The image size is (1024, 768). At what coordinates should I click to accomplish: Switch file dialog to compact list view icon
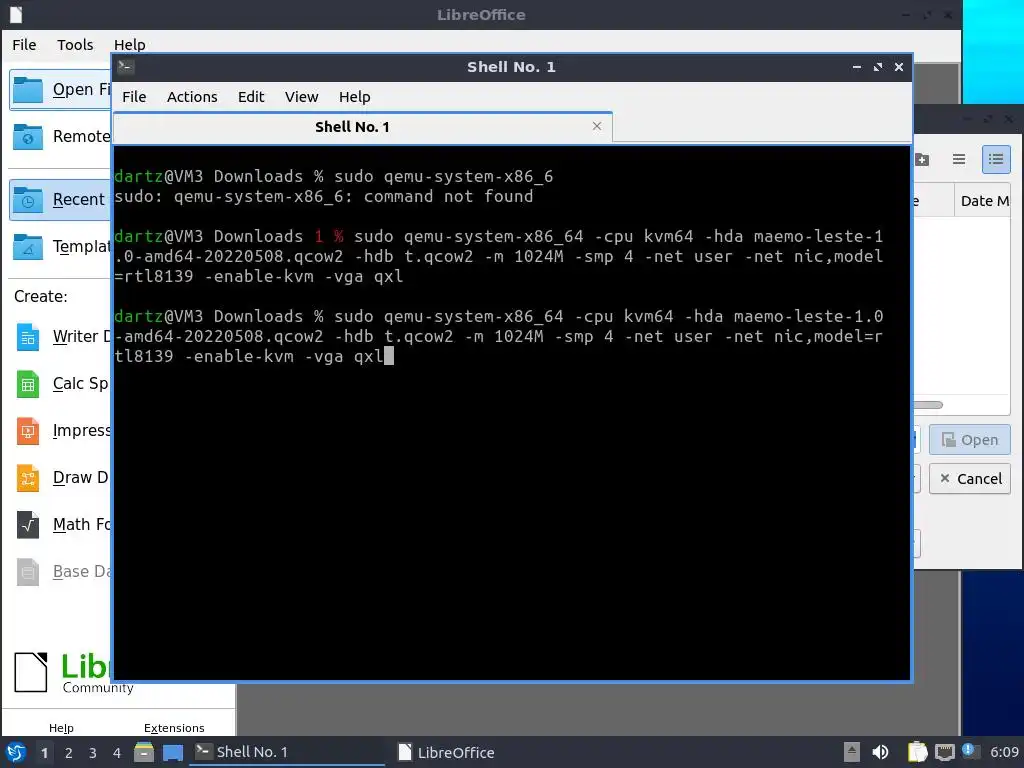959,159
